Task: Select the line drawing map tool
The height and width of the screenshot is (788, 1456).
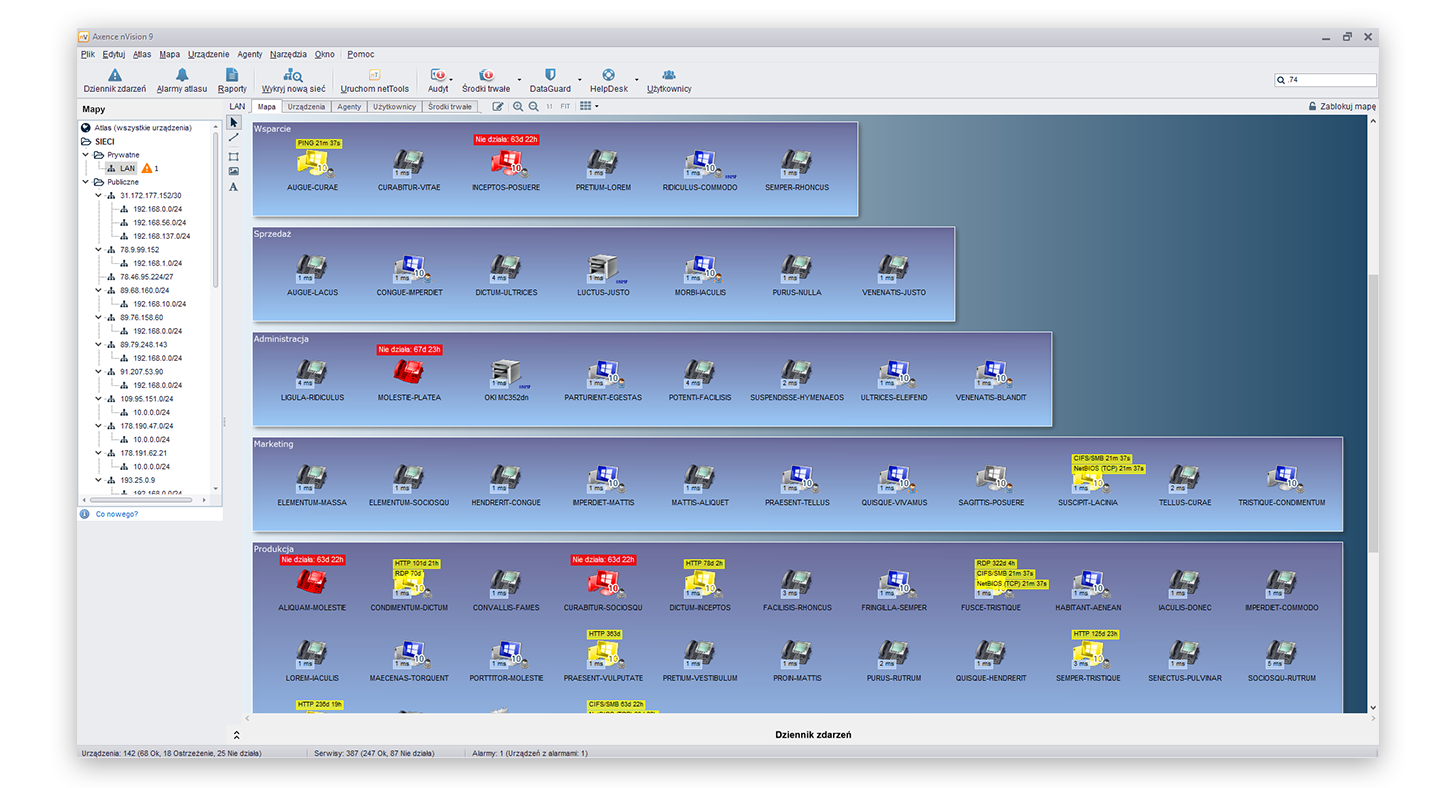Action: pyautogui.click(x=234, y=138)
